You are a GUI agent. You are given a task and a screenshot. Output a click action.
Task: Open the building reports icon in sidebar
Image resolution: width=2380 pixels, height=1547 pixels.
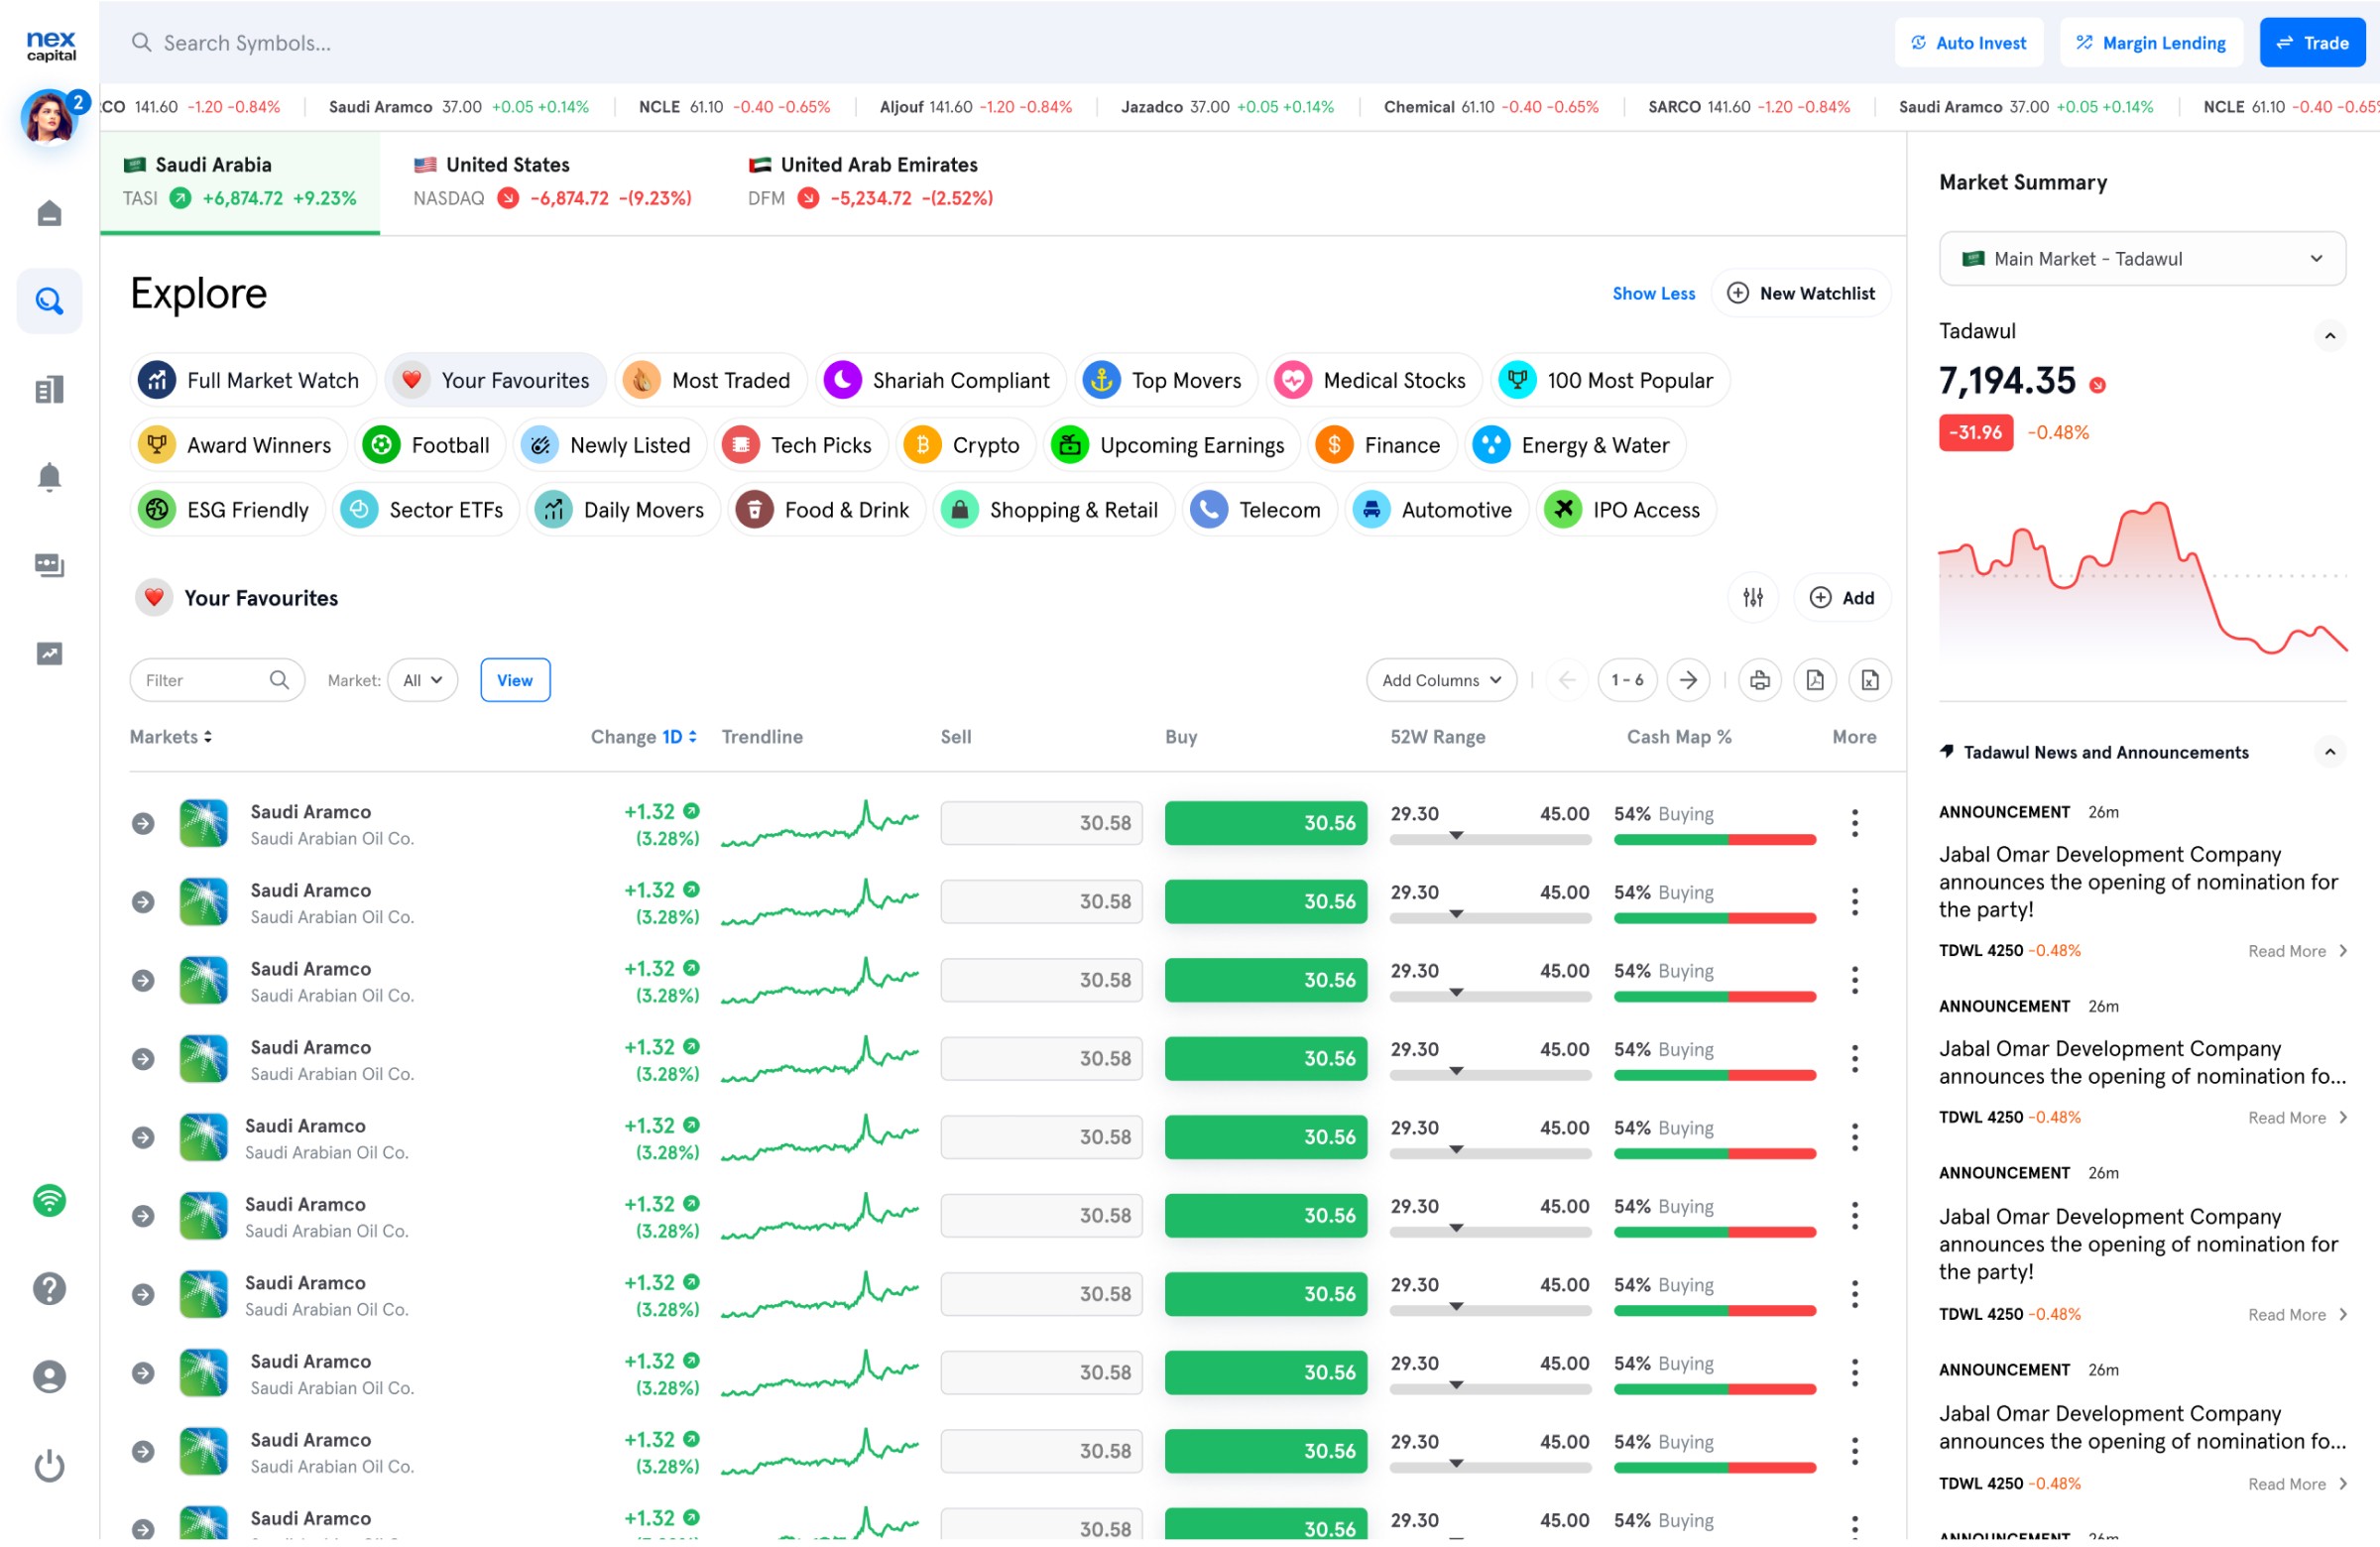point(49,390)
